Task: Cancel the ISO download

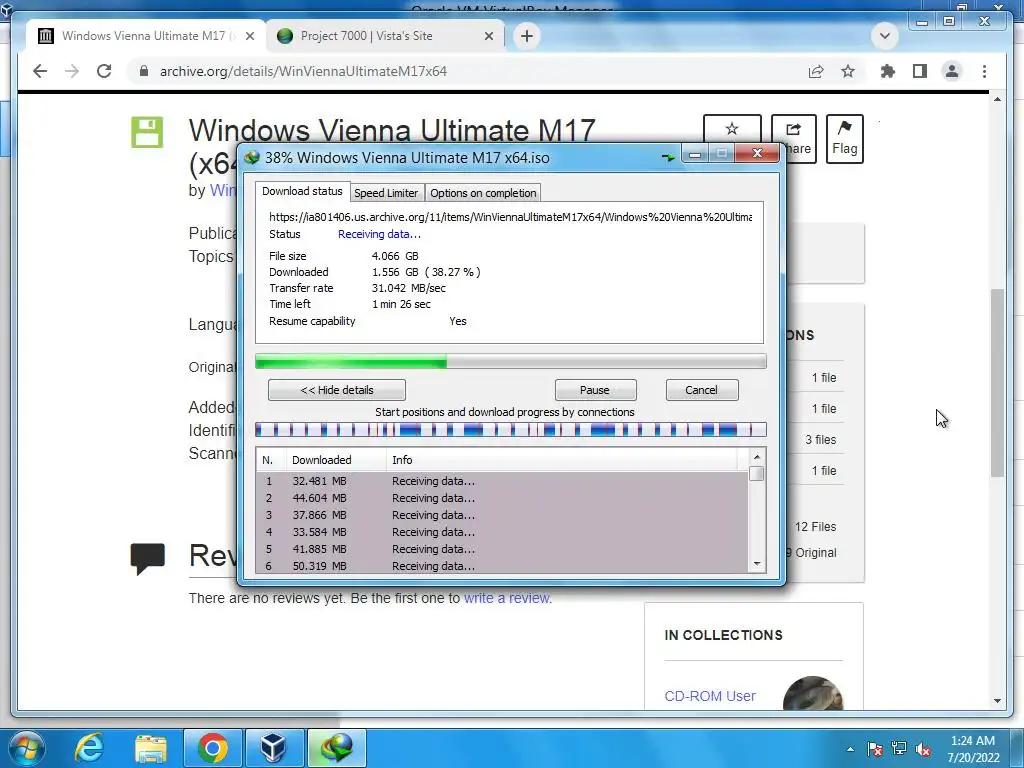Action: click(701, 390)
